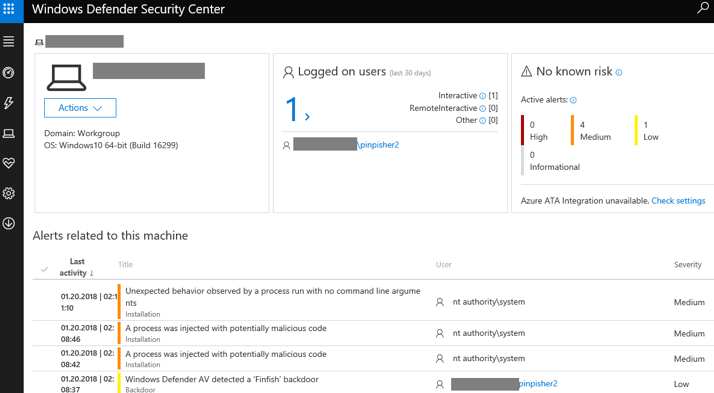Open the dashboard gauge icon in sidebar

(9, 73)
